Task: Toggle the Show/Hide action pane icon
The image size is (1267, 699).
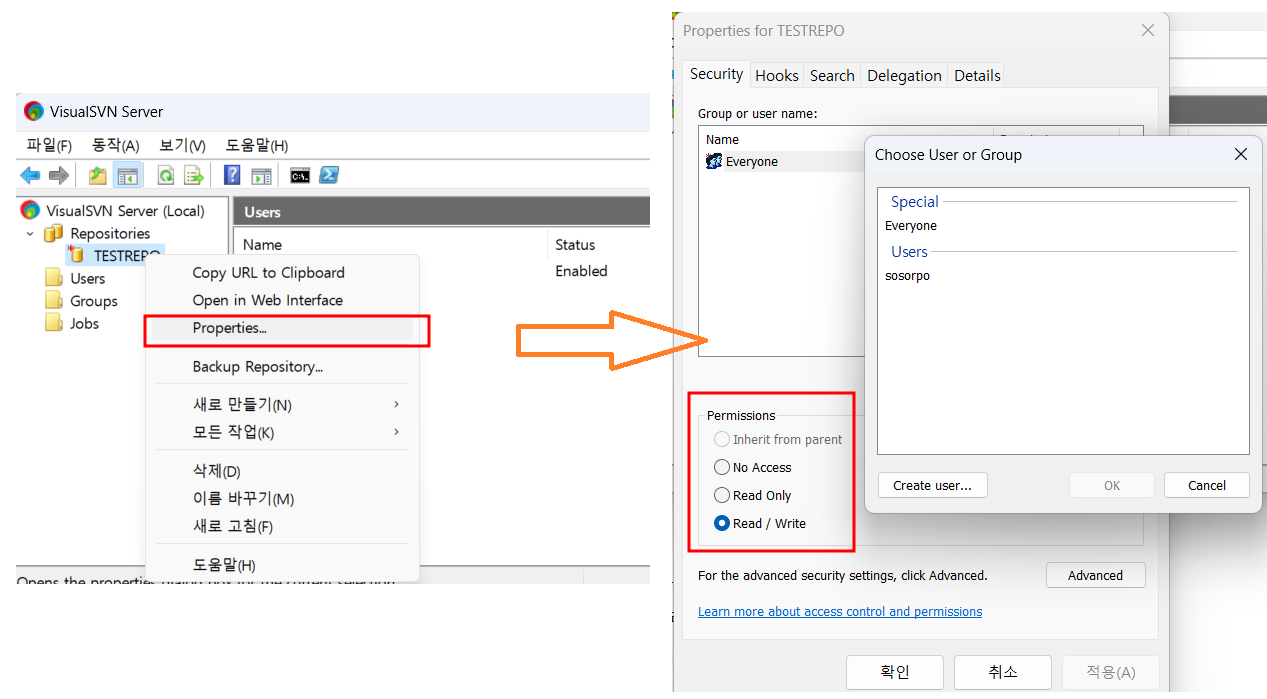Action: pyautogui.click(x=261, y=176)
